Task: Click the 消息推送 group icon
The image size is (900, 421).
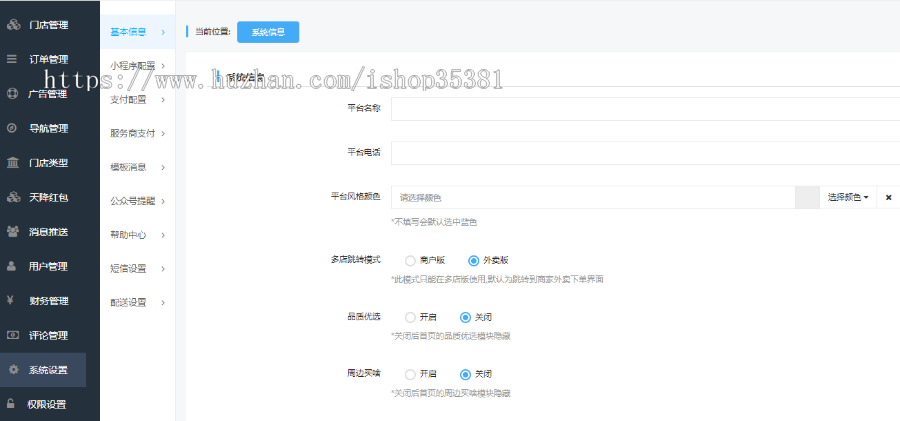Action: (x=13, y=231)
